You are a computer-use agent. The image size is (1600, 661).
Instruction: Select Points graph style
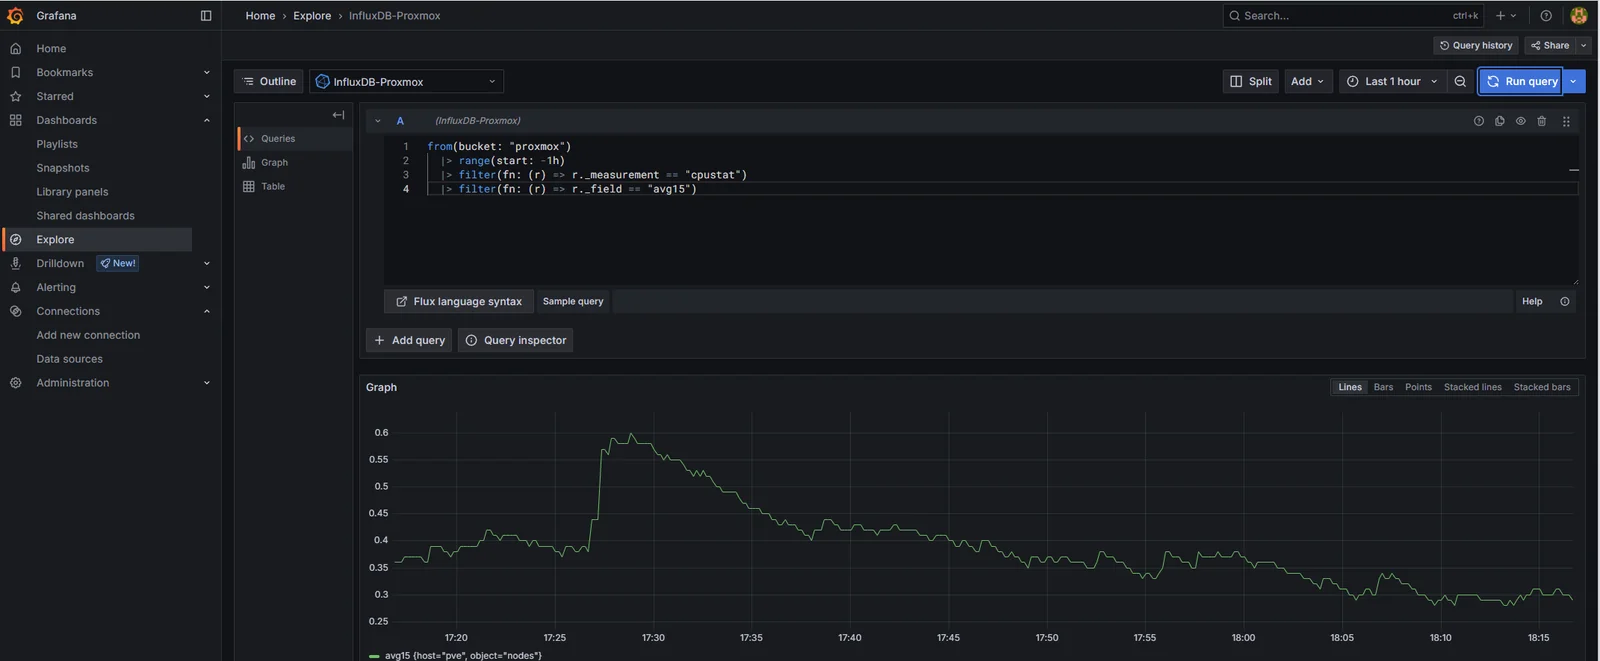click(1418, 387)
